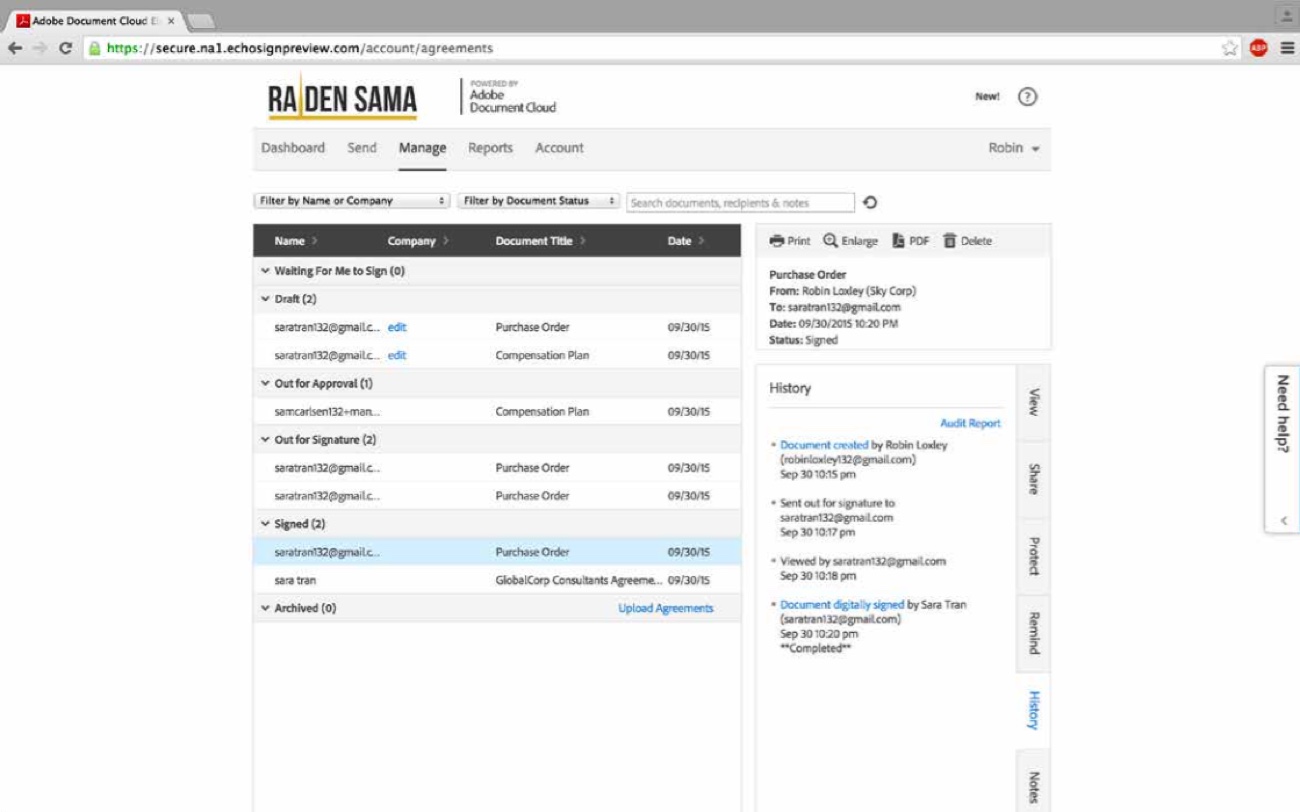Screen dimensions: 1300x812
Task: Open the Account tab
Action: pyautogui.click(x=559, y=148)
